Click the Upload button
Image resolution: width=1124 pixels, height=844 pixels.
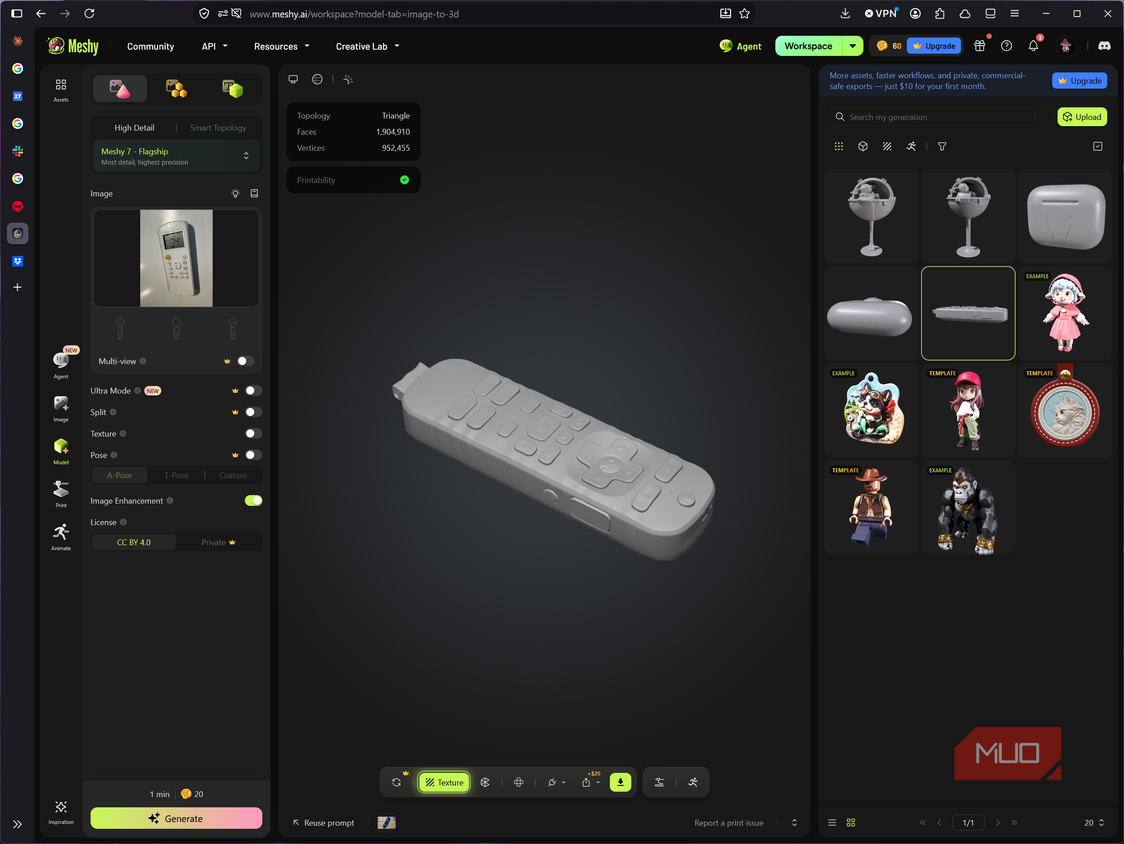(1082, 117)
